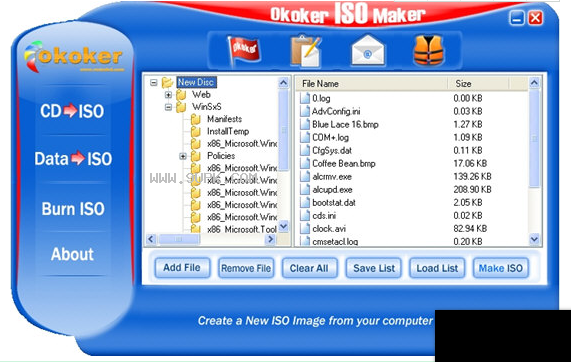
Task: Click the 208.90 KB size value
Action: (472, 190)
